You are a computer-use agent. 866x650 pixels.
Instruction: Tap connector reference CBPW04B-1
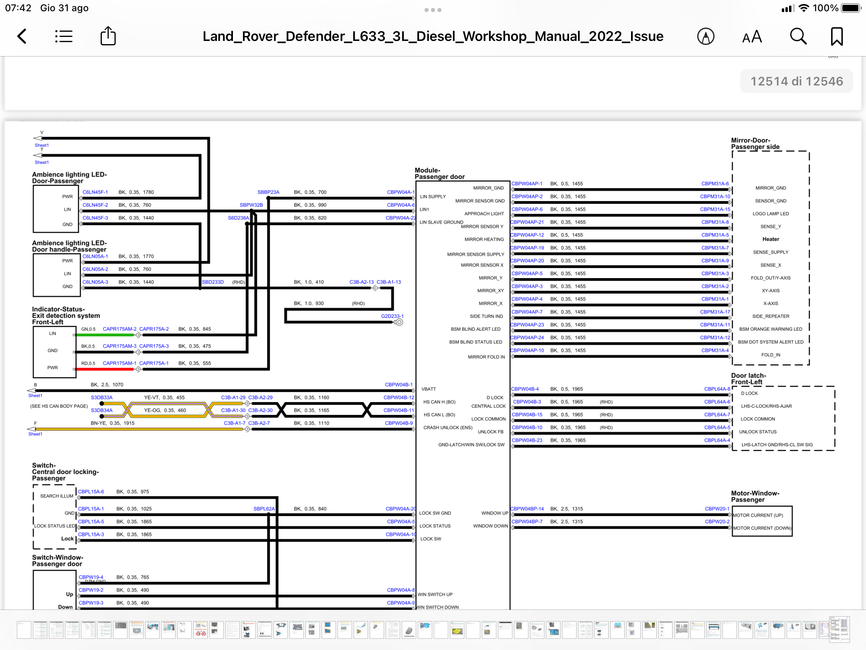[399, 384]
